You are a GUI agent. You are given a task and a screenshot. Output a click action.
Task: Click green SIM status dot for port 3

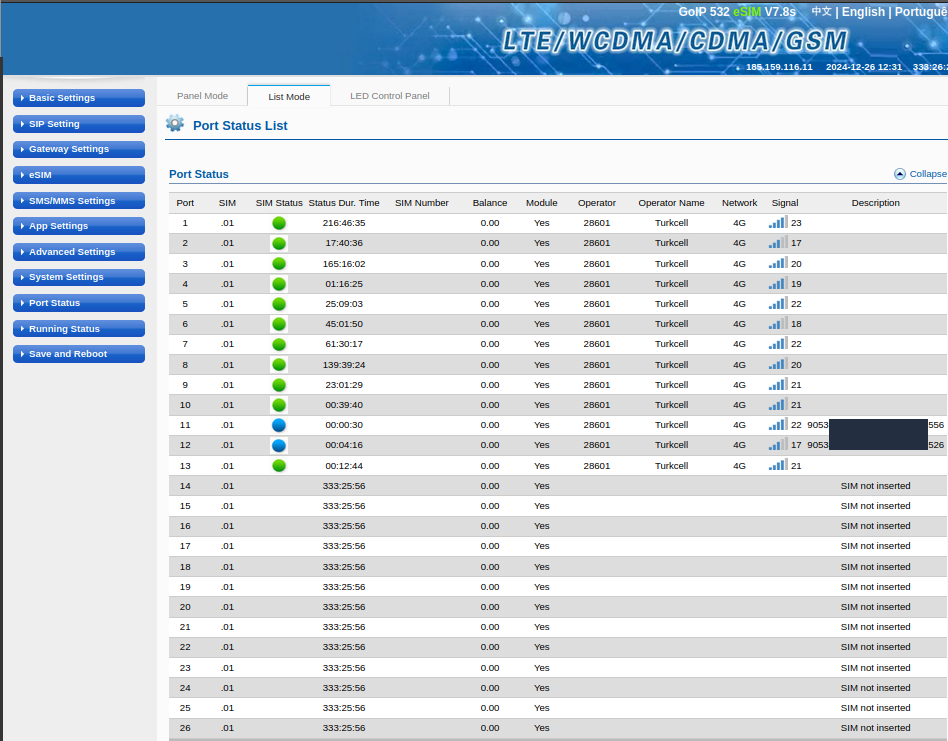(279, 264)
